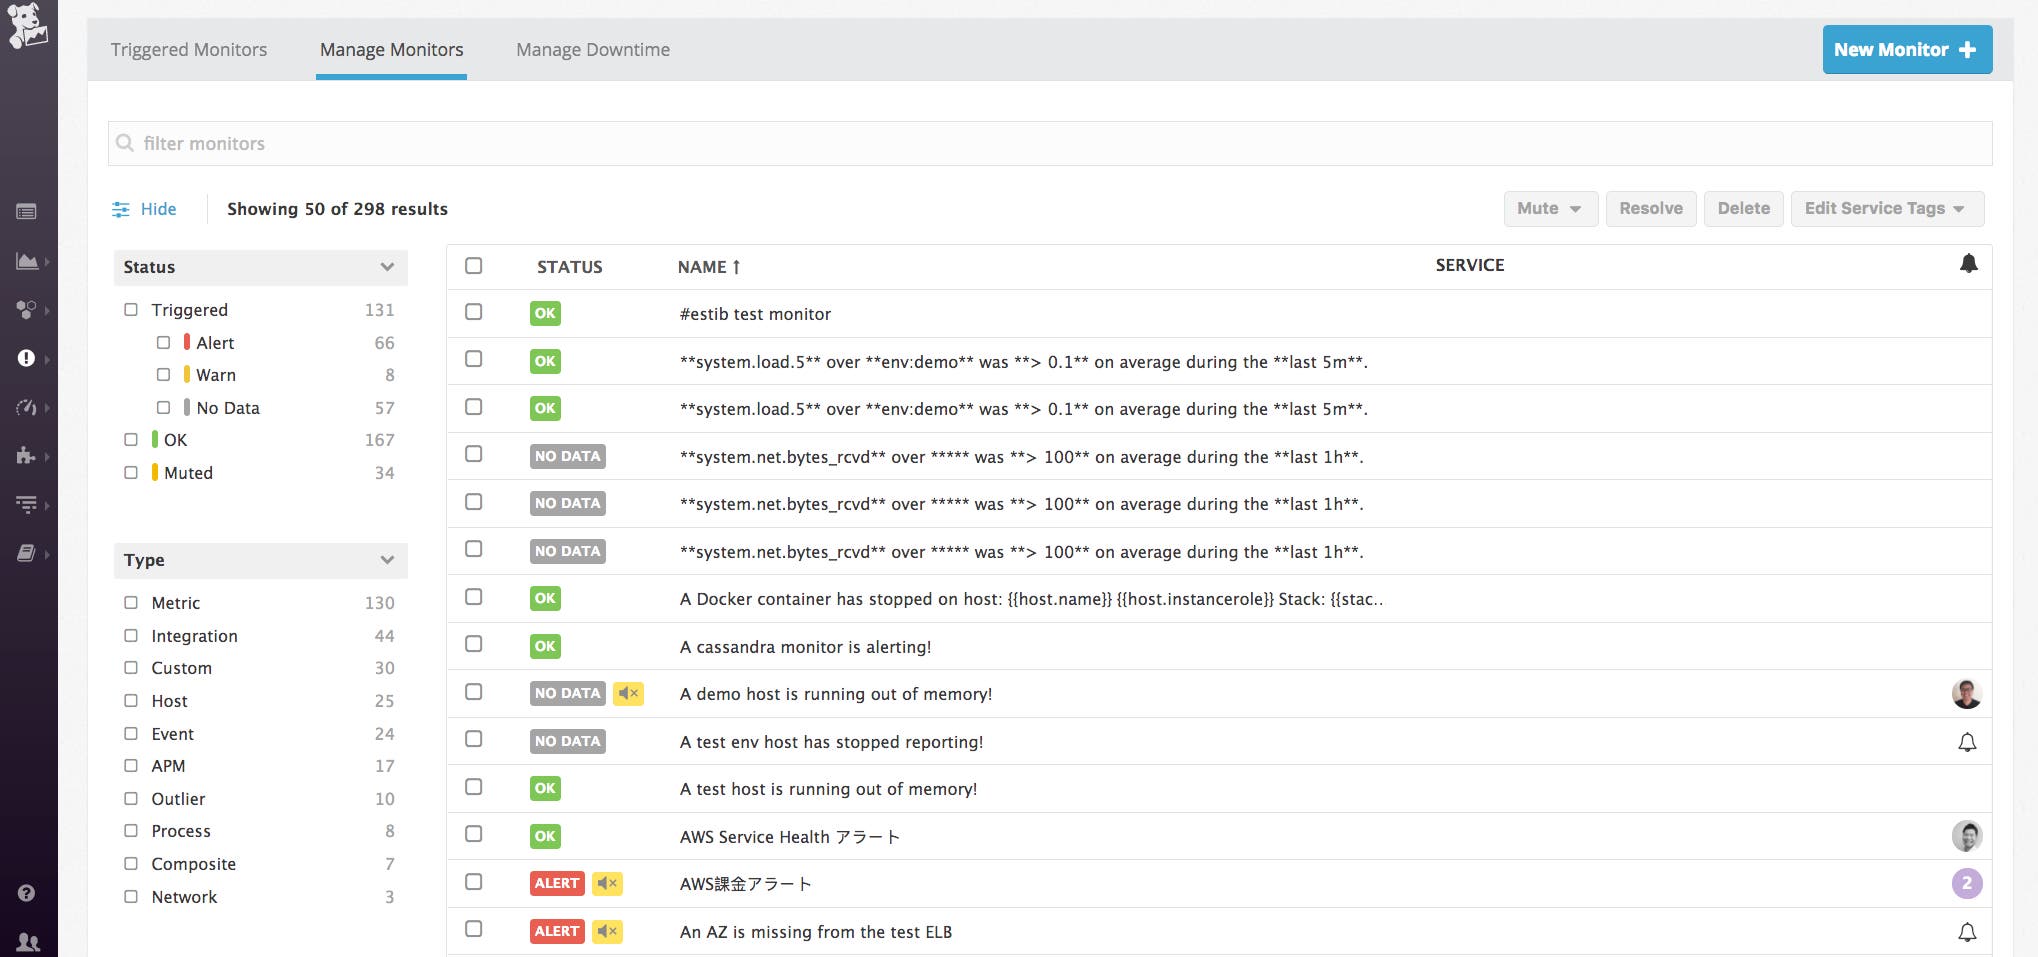Open the Mute dropdown menu

[1549, 208]
